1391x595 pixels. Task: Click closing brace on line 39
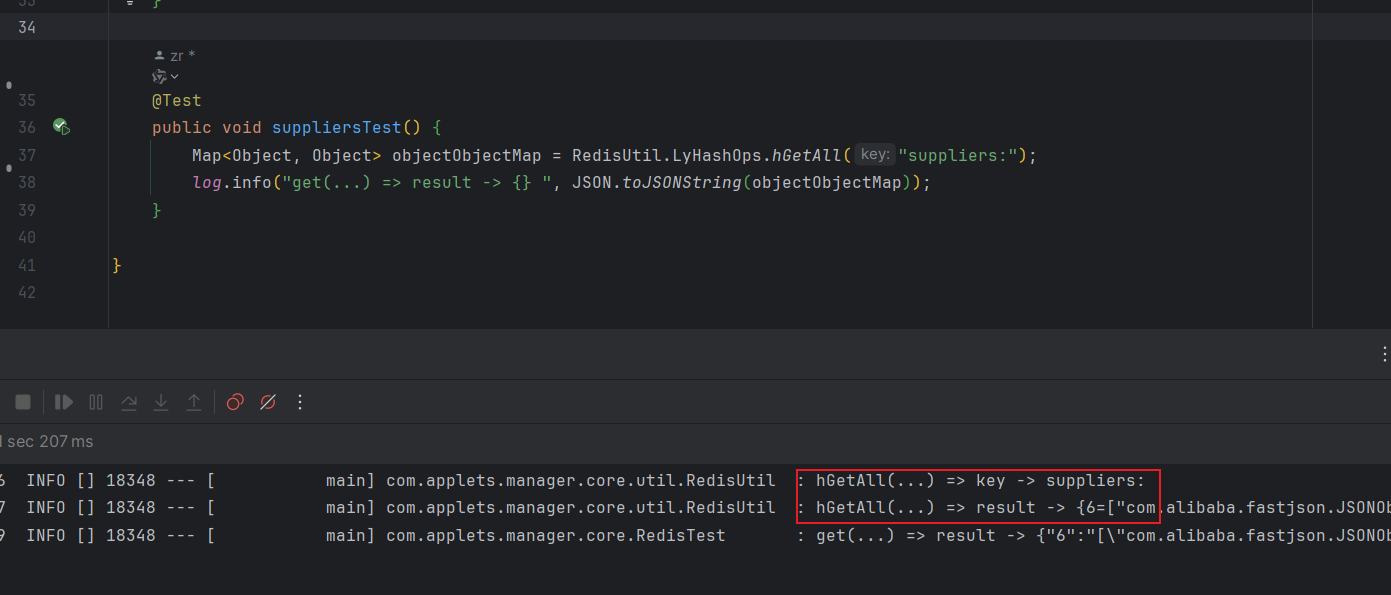tap(157, 210)
